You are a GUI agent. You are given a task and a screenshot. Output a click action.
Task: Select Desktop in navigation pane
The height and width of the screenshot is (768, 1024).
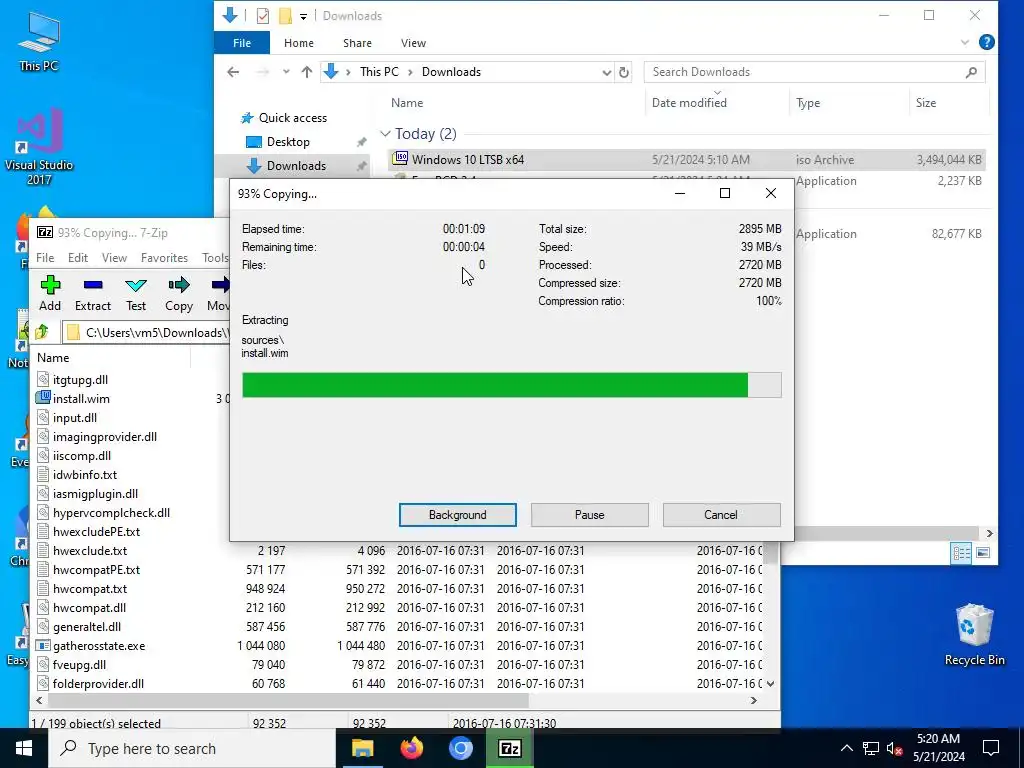288,142
